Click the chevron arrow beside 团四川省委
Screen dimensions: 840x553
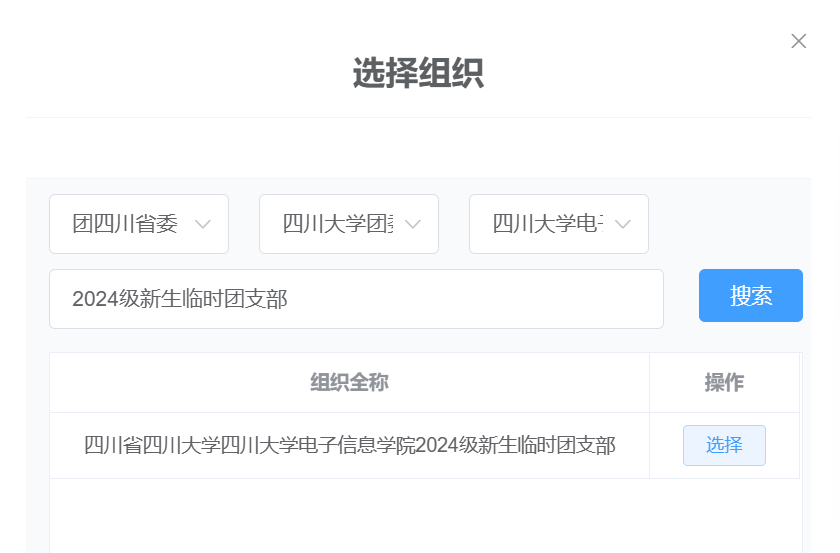click(x=203, y=224)
